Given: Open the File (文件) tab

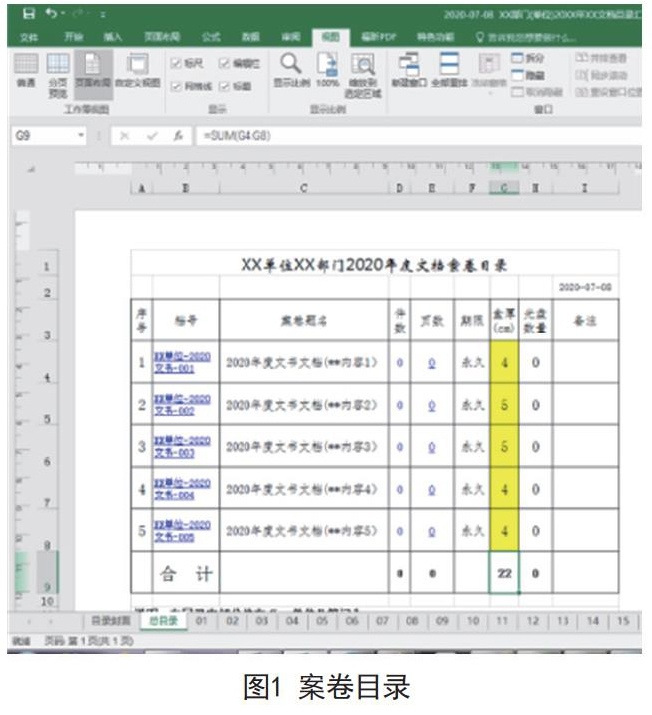Looking at the screenshot, I should [29, 37].
